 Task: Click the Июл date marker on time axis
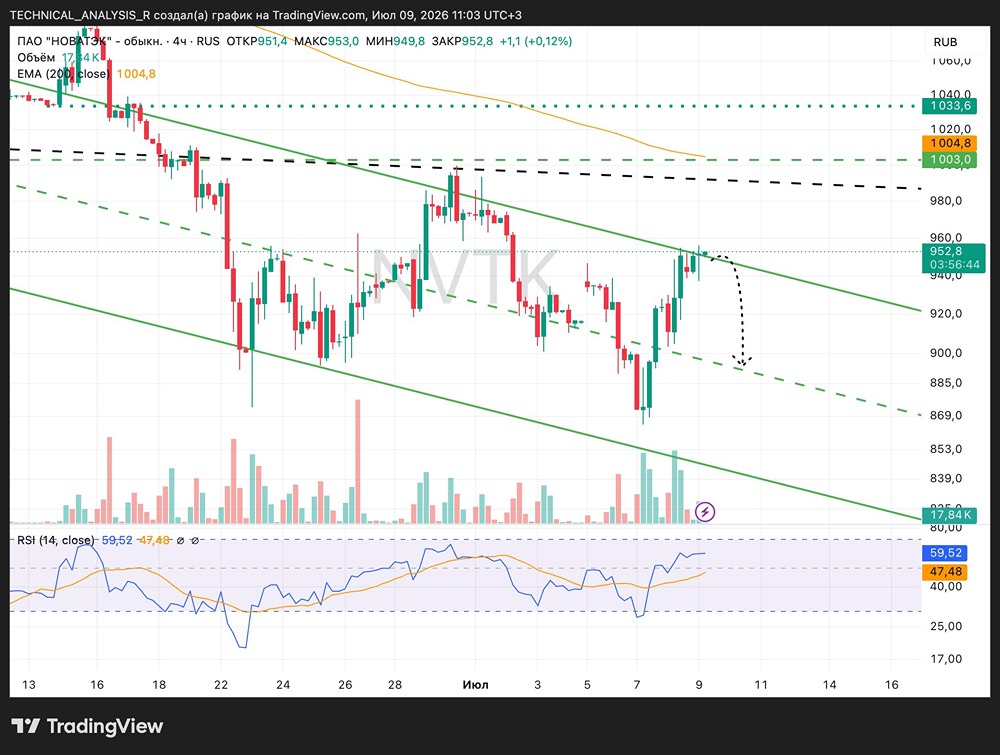(475, 685)
